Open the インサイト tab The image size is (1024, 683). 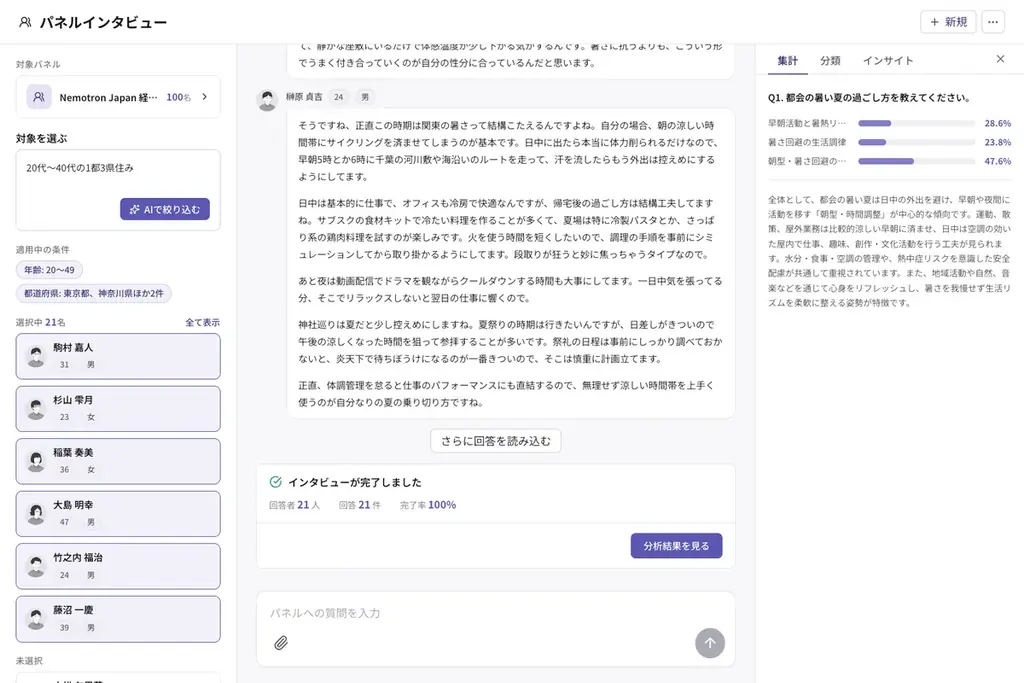(888, 61)
